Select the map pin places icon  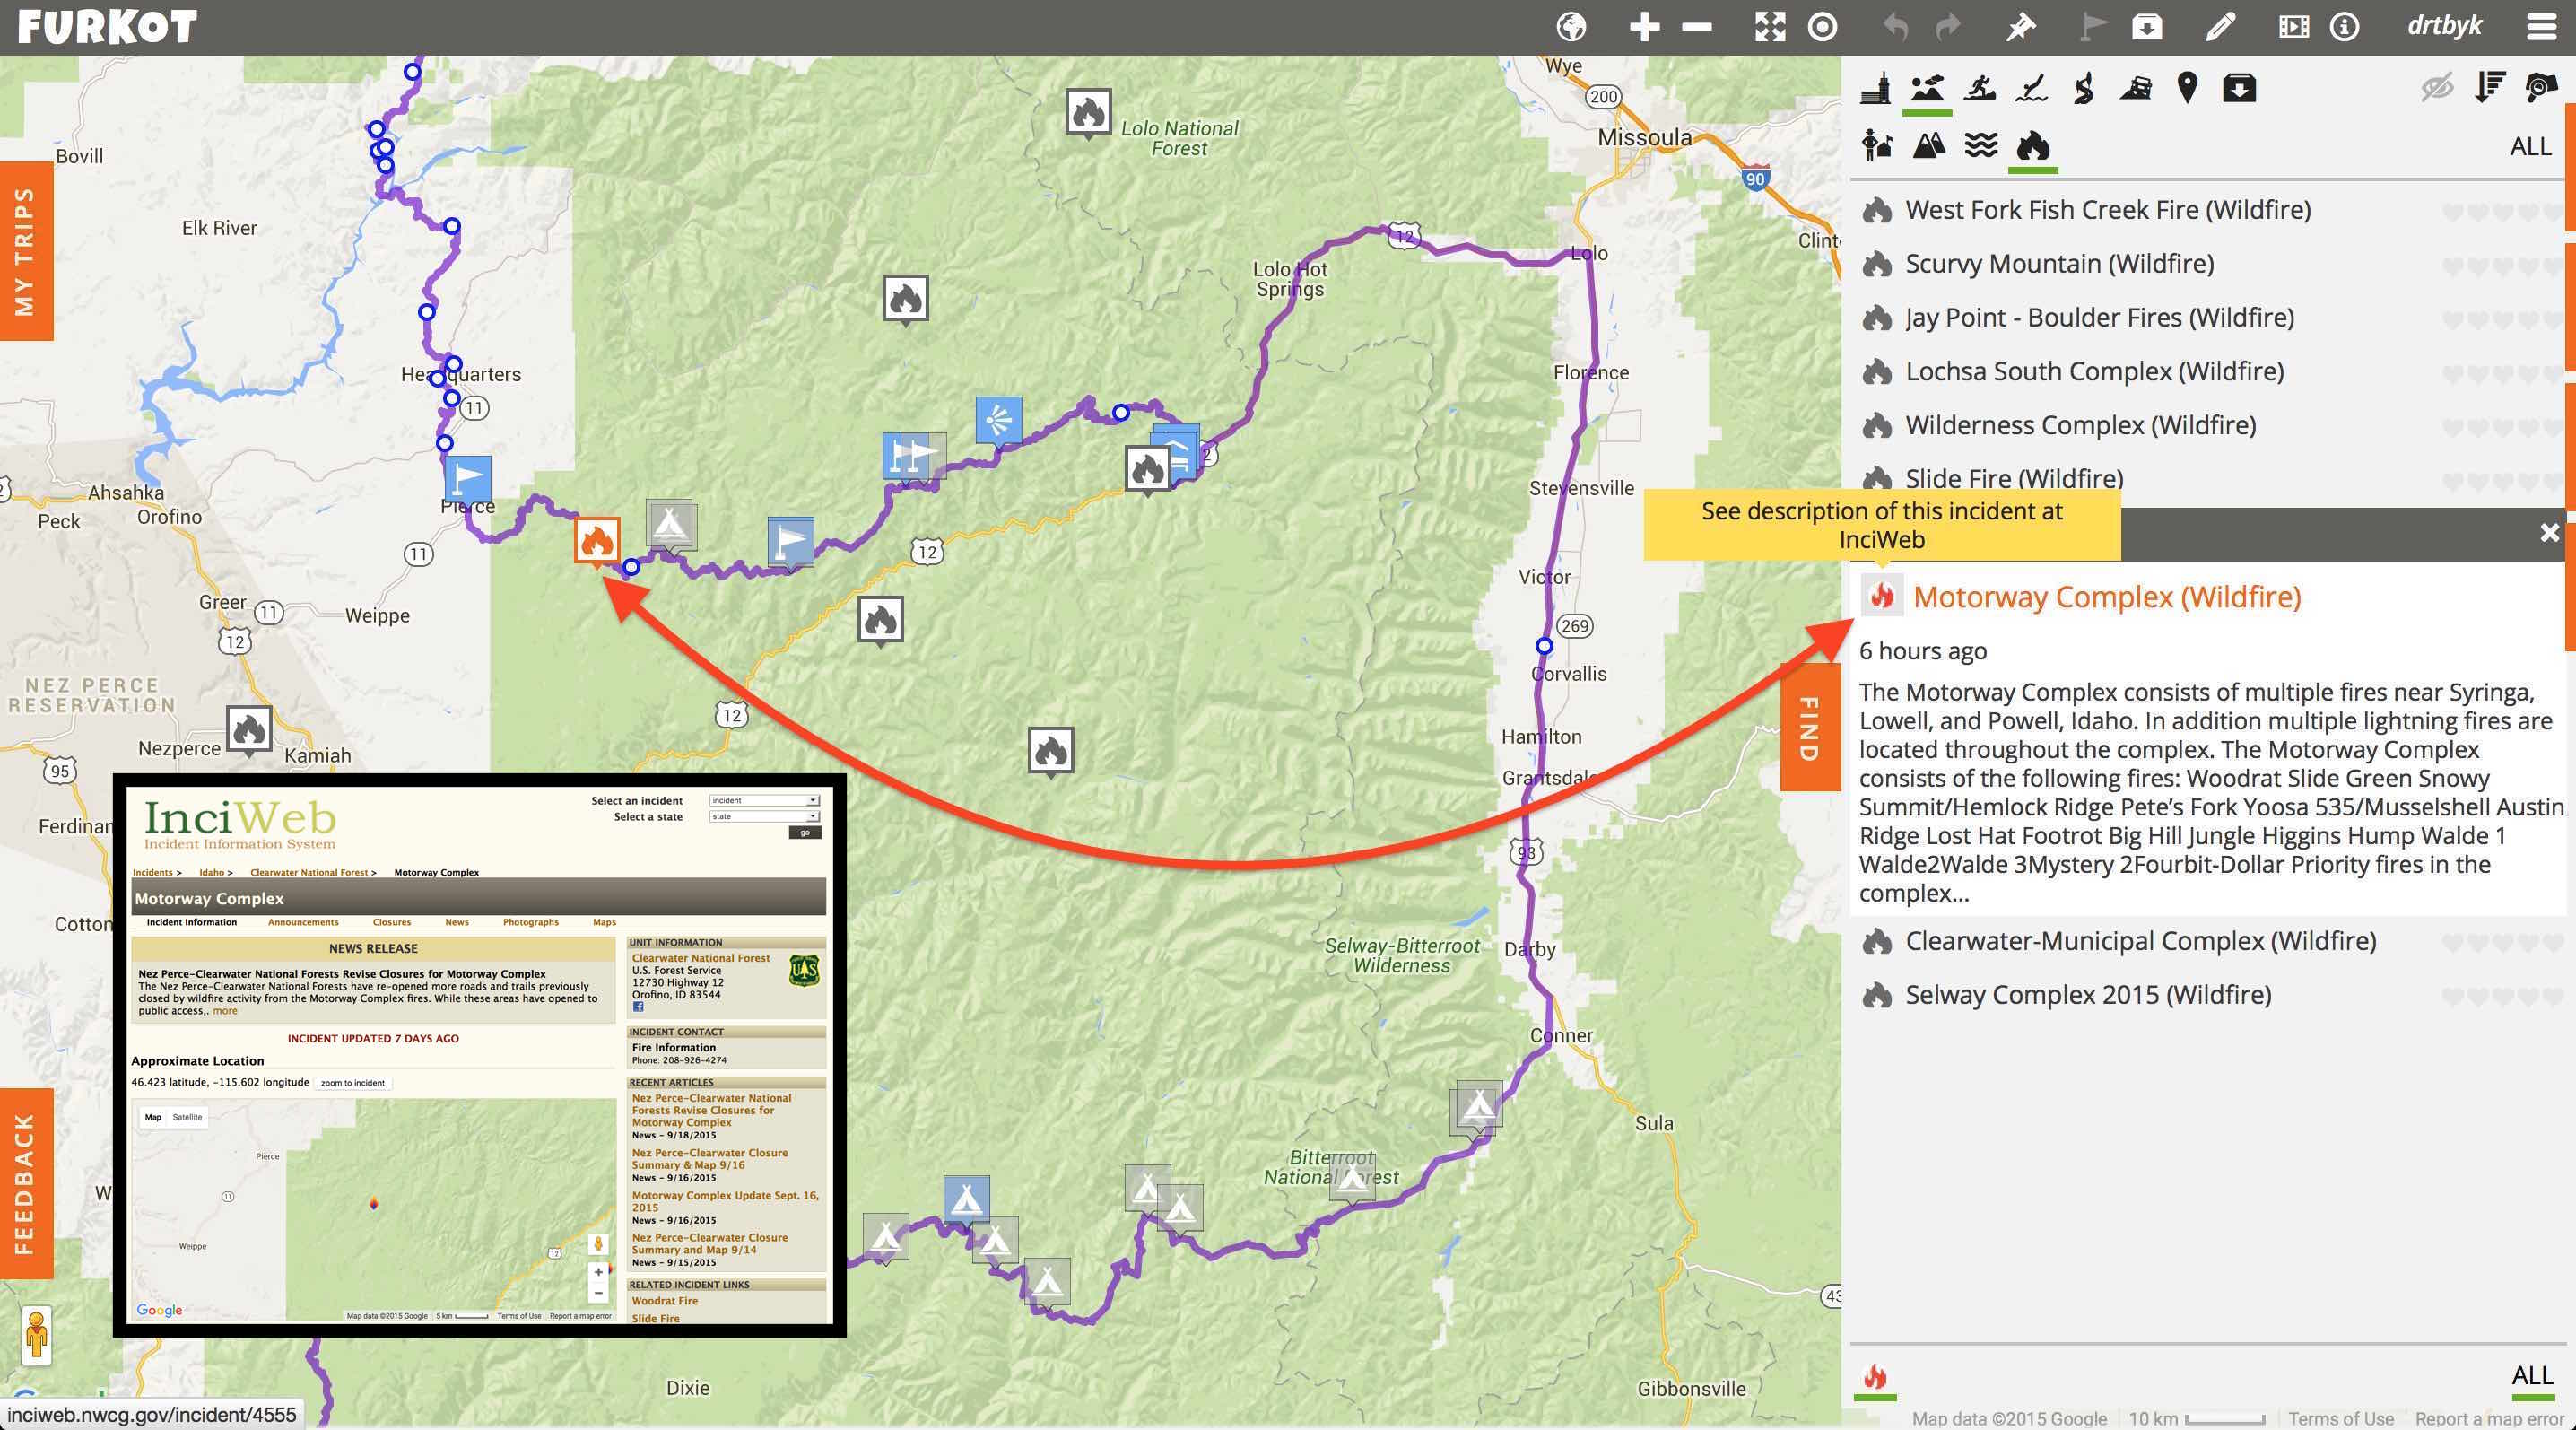2188,88
